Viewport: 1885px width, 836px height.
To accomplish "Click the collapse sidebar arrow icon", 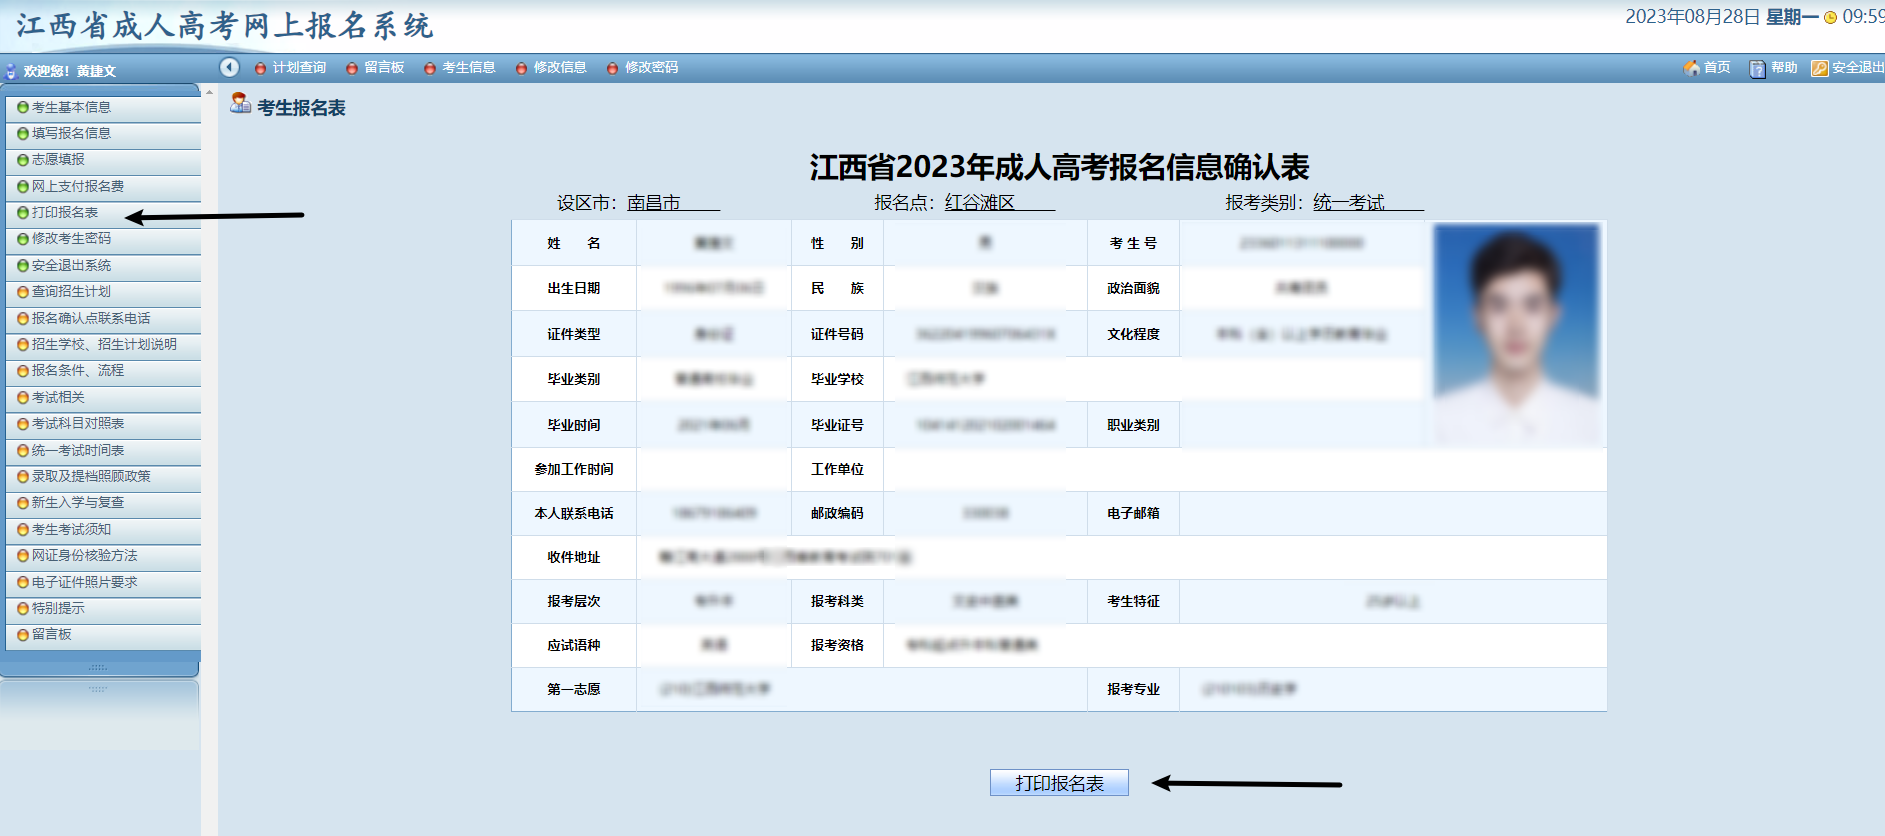I will pyautogui.click(x=230, y=67).
